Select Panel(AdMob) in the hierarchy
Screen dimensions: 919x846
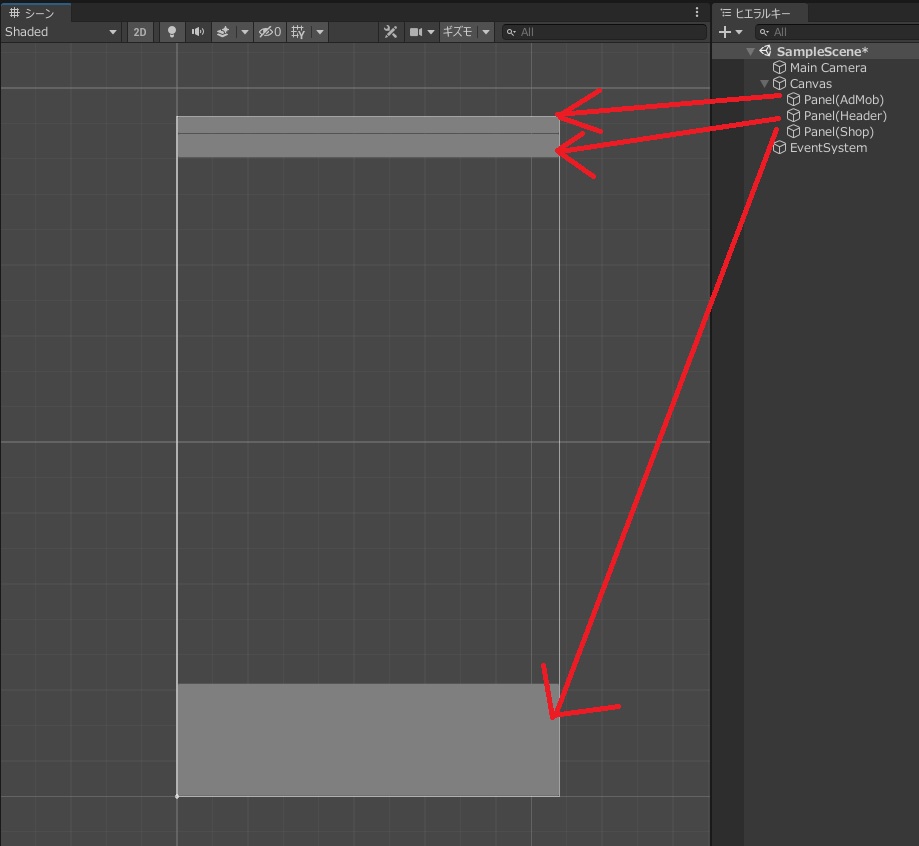pos(843,100)
